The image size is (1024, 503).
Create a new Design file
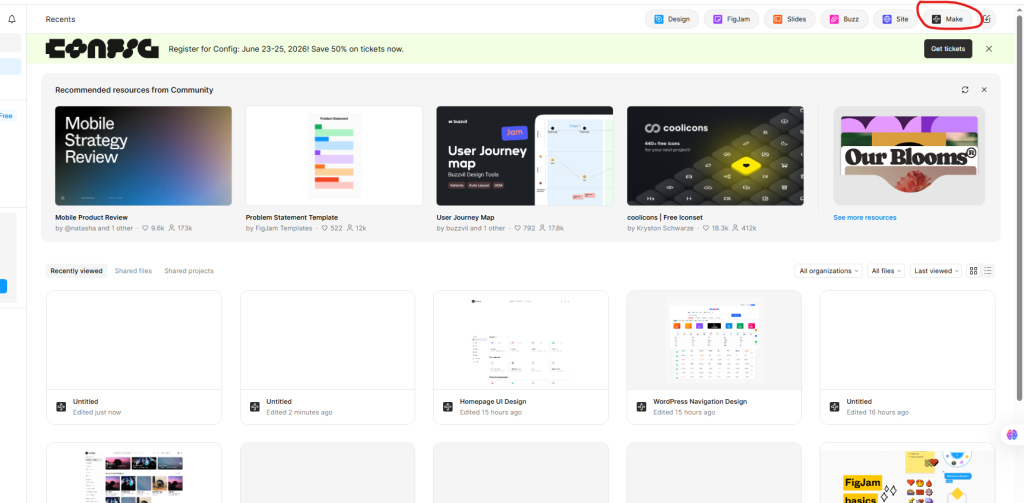click(672, 19)
